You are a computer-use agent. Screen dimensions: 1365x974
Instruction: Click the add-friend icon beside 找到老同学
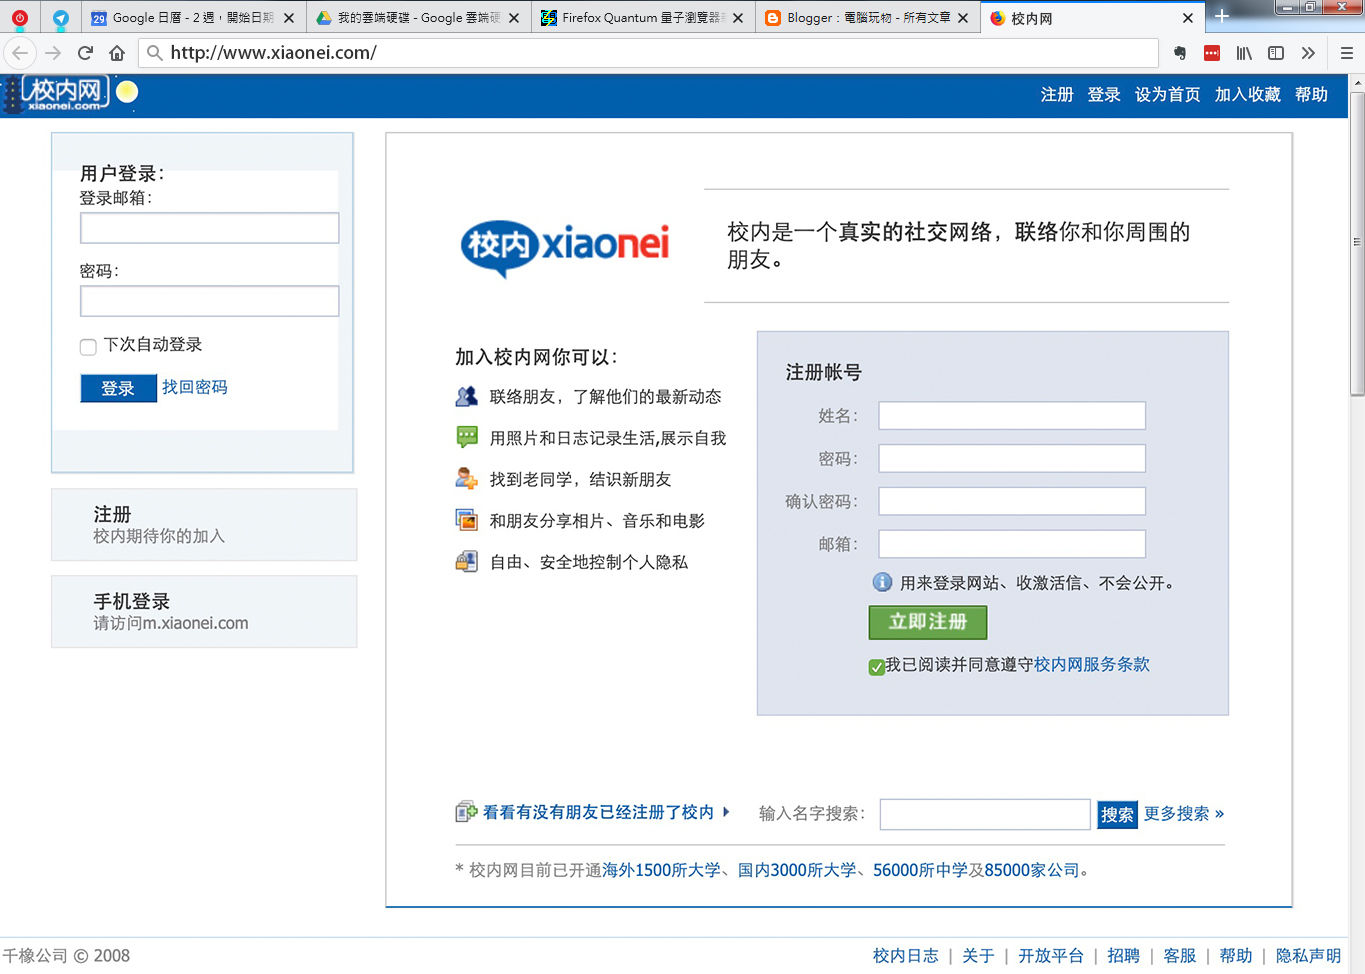point(466,479)
